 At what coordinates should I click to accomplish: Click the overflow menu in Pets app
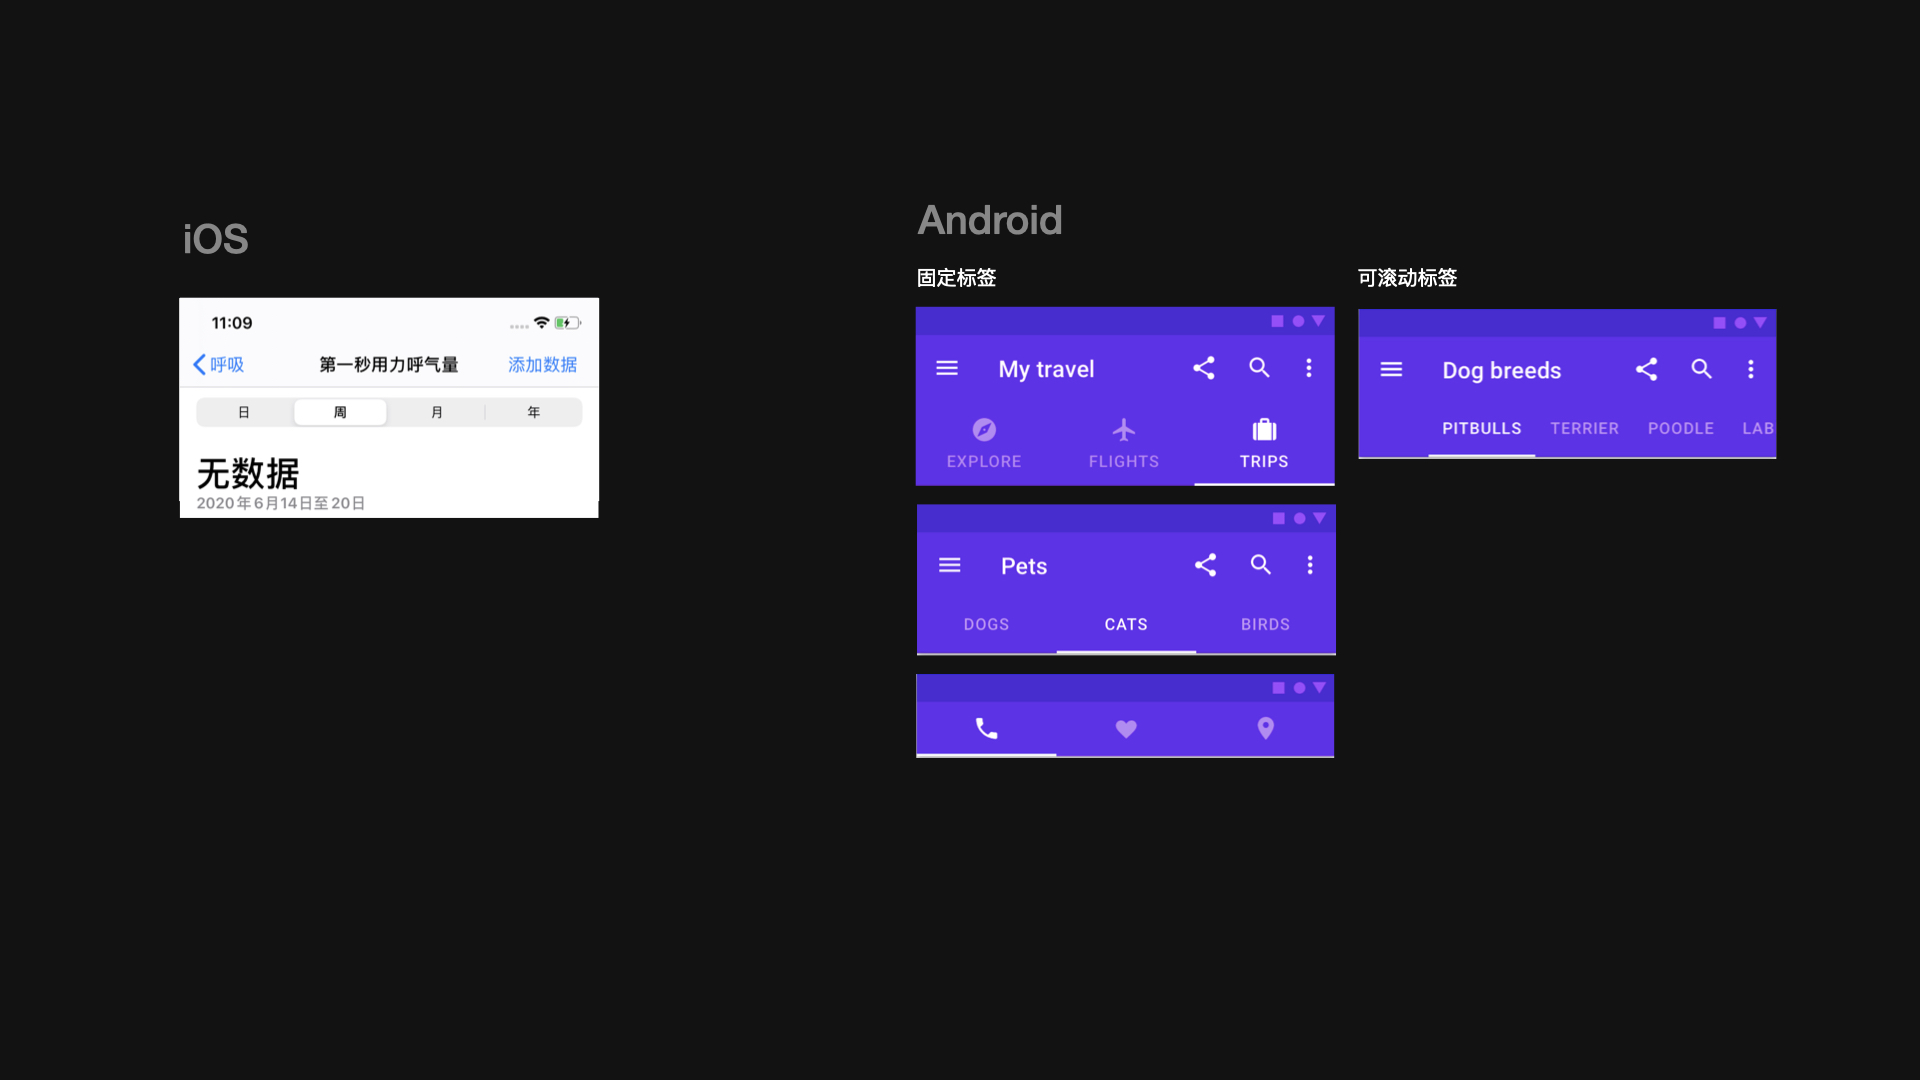point(1308,564)
